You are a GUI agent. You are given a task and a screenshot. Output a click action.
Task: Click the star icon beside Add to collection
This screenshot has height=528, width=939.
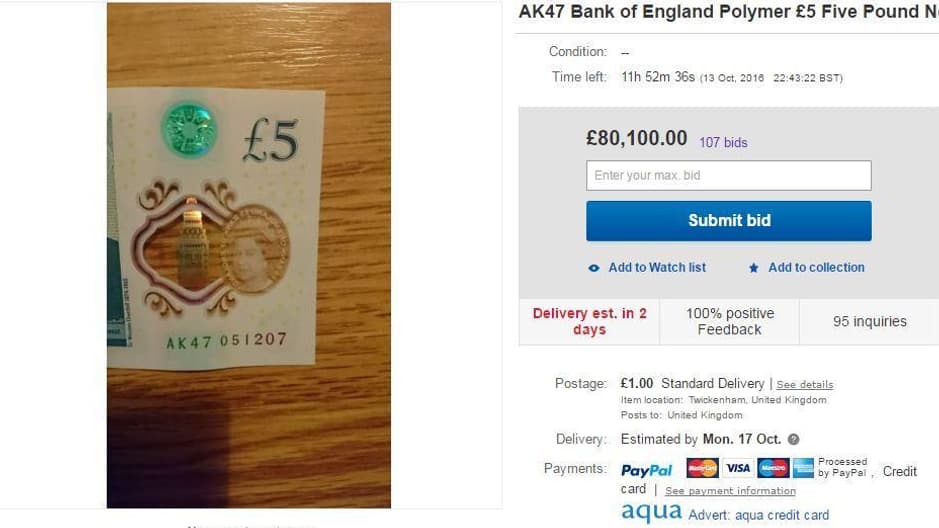point(754,268)
